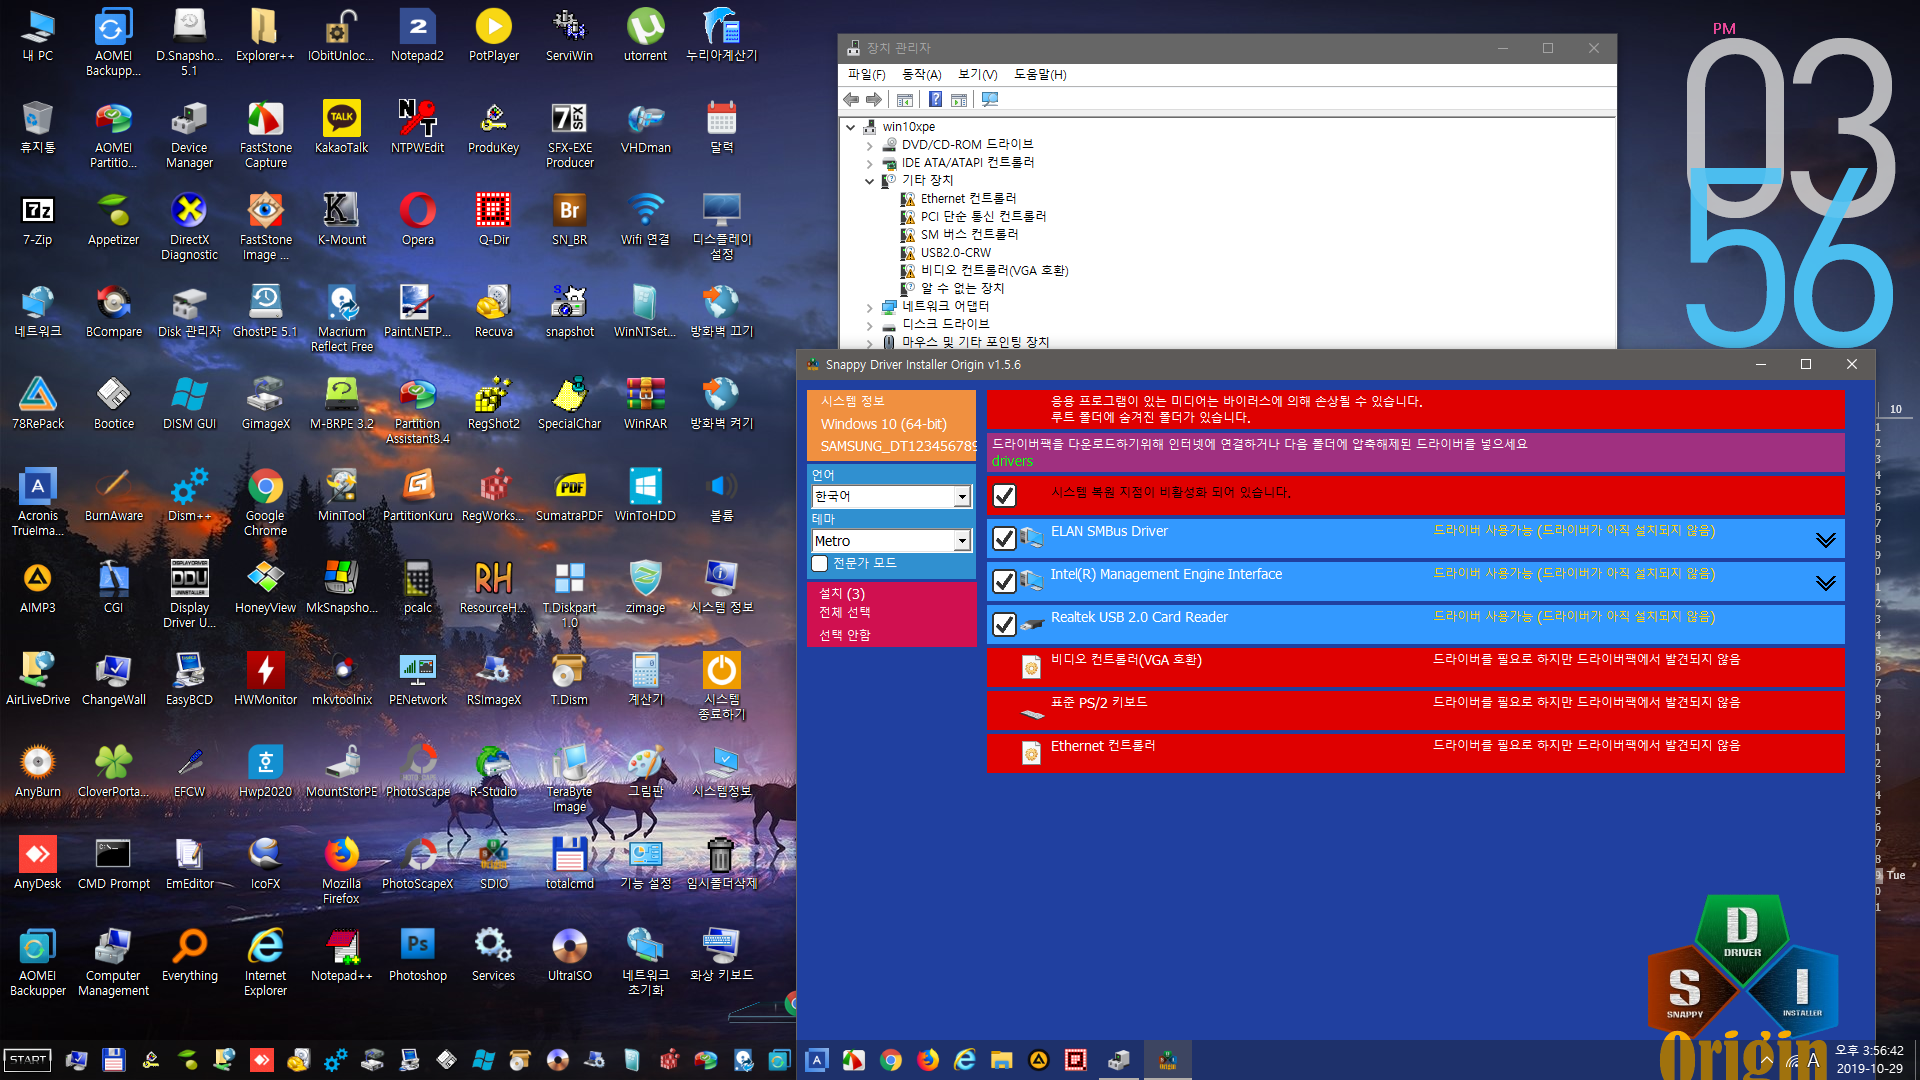Open Q-Dir desktop shortcut

coord(493,219)
